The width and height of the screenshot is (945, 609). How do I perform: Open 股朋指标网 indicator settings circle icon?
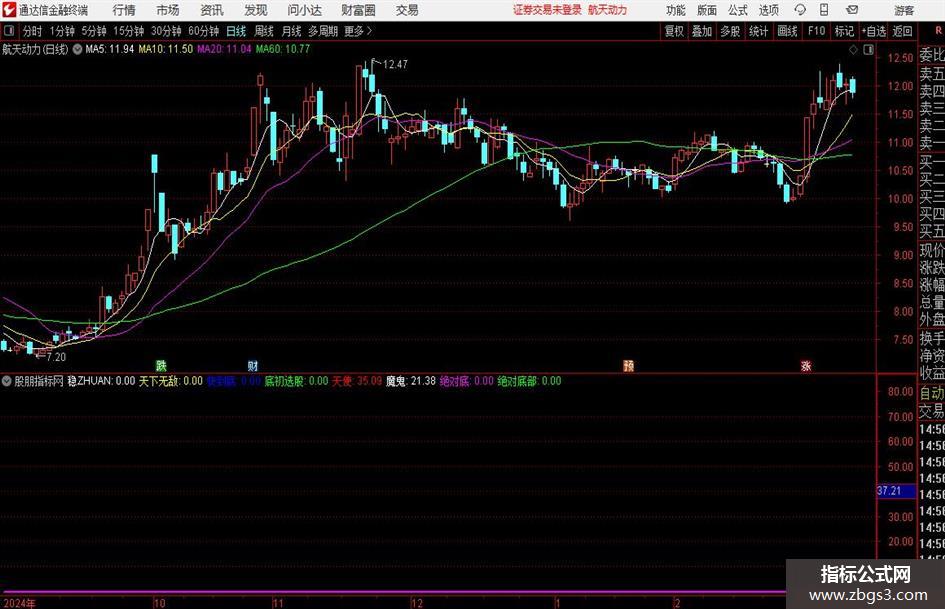[7, 381]
